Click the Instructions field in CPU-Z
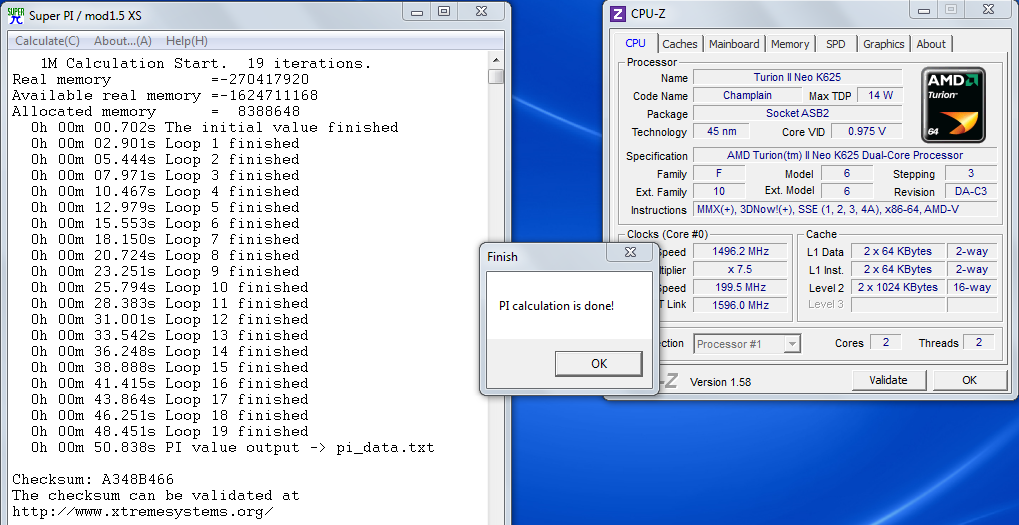Image resolution: width=1019 pixels, height=525 pixels. (x=845, y=210)
